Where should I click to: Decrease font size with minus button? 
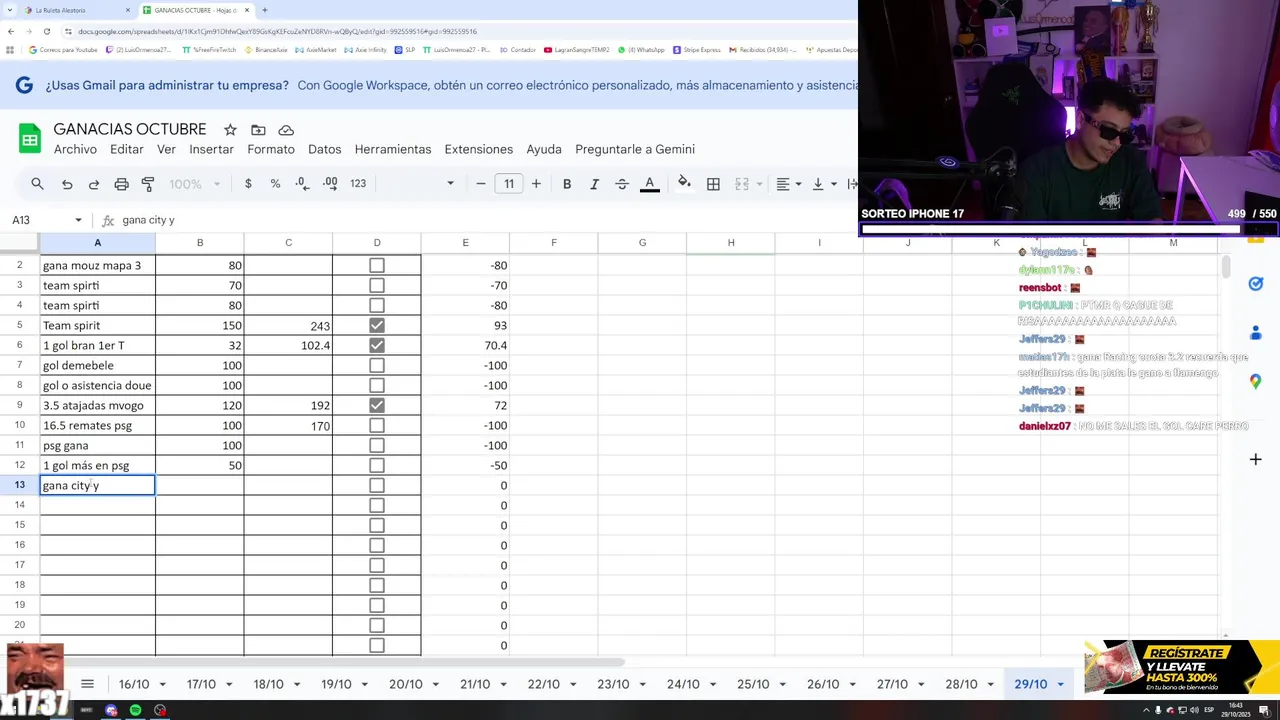tap(481, 184)
